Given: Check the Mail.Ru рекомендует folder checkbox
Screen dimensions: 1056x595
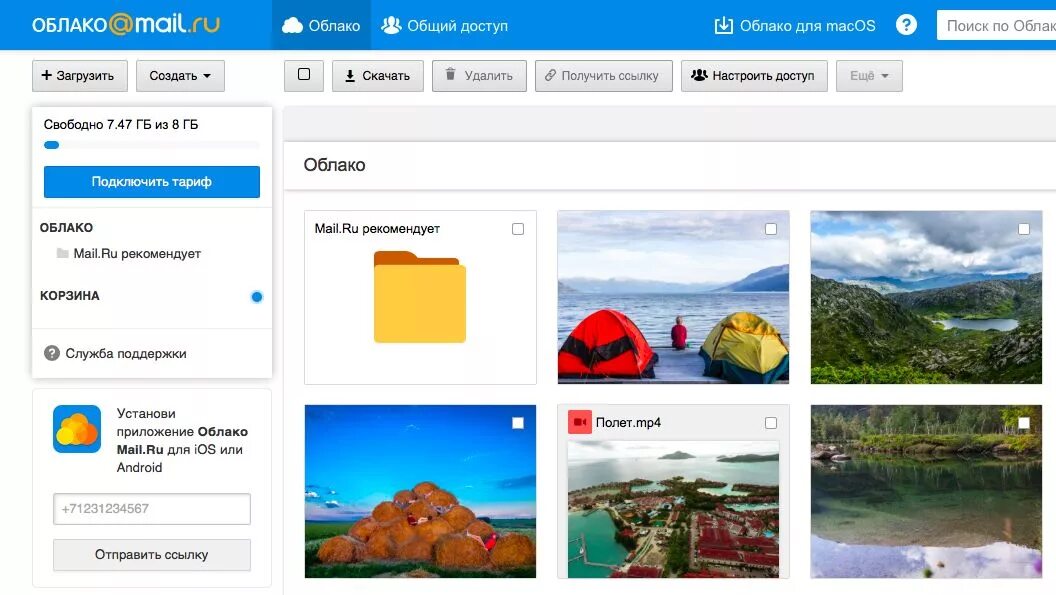Looking at the screenshot, I should tap(517, 229).
